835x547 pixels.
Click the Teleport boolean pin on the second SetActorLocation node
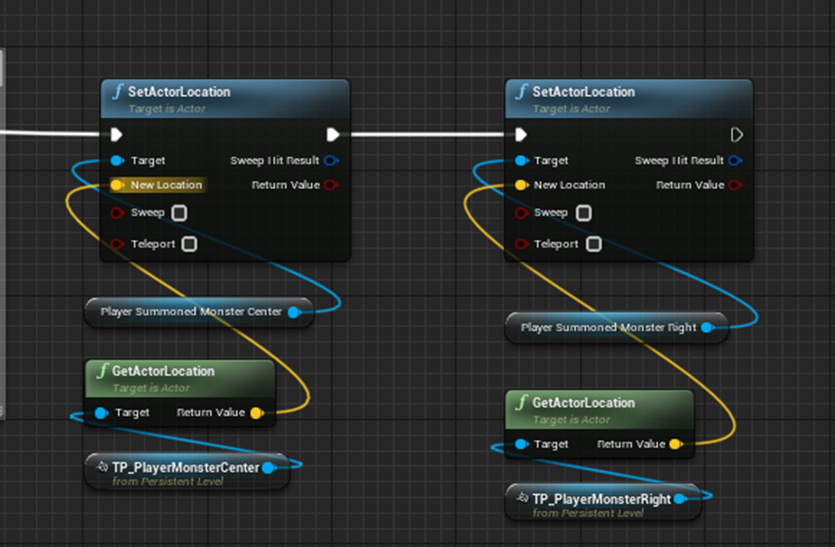coord(522,244)
